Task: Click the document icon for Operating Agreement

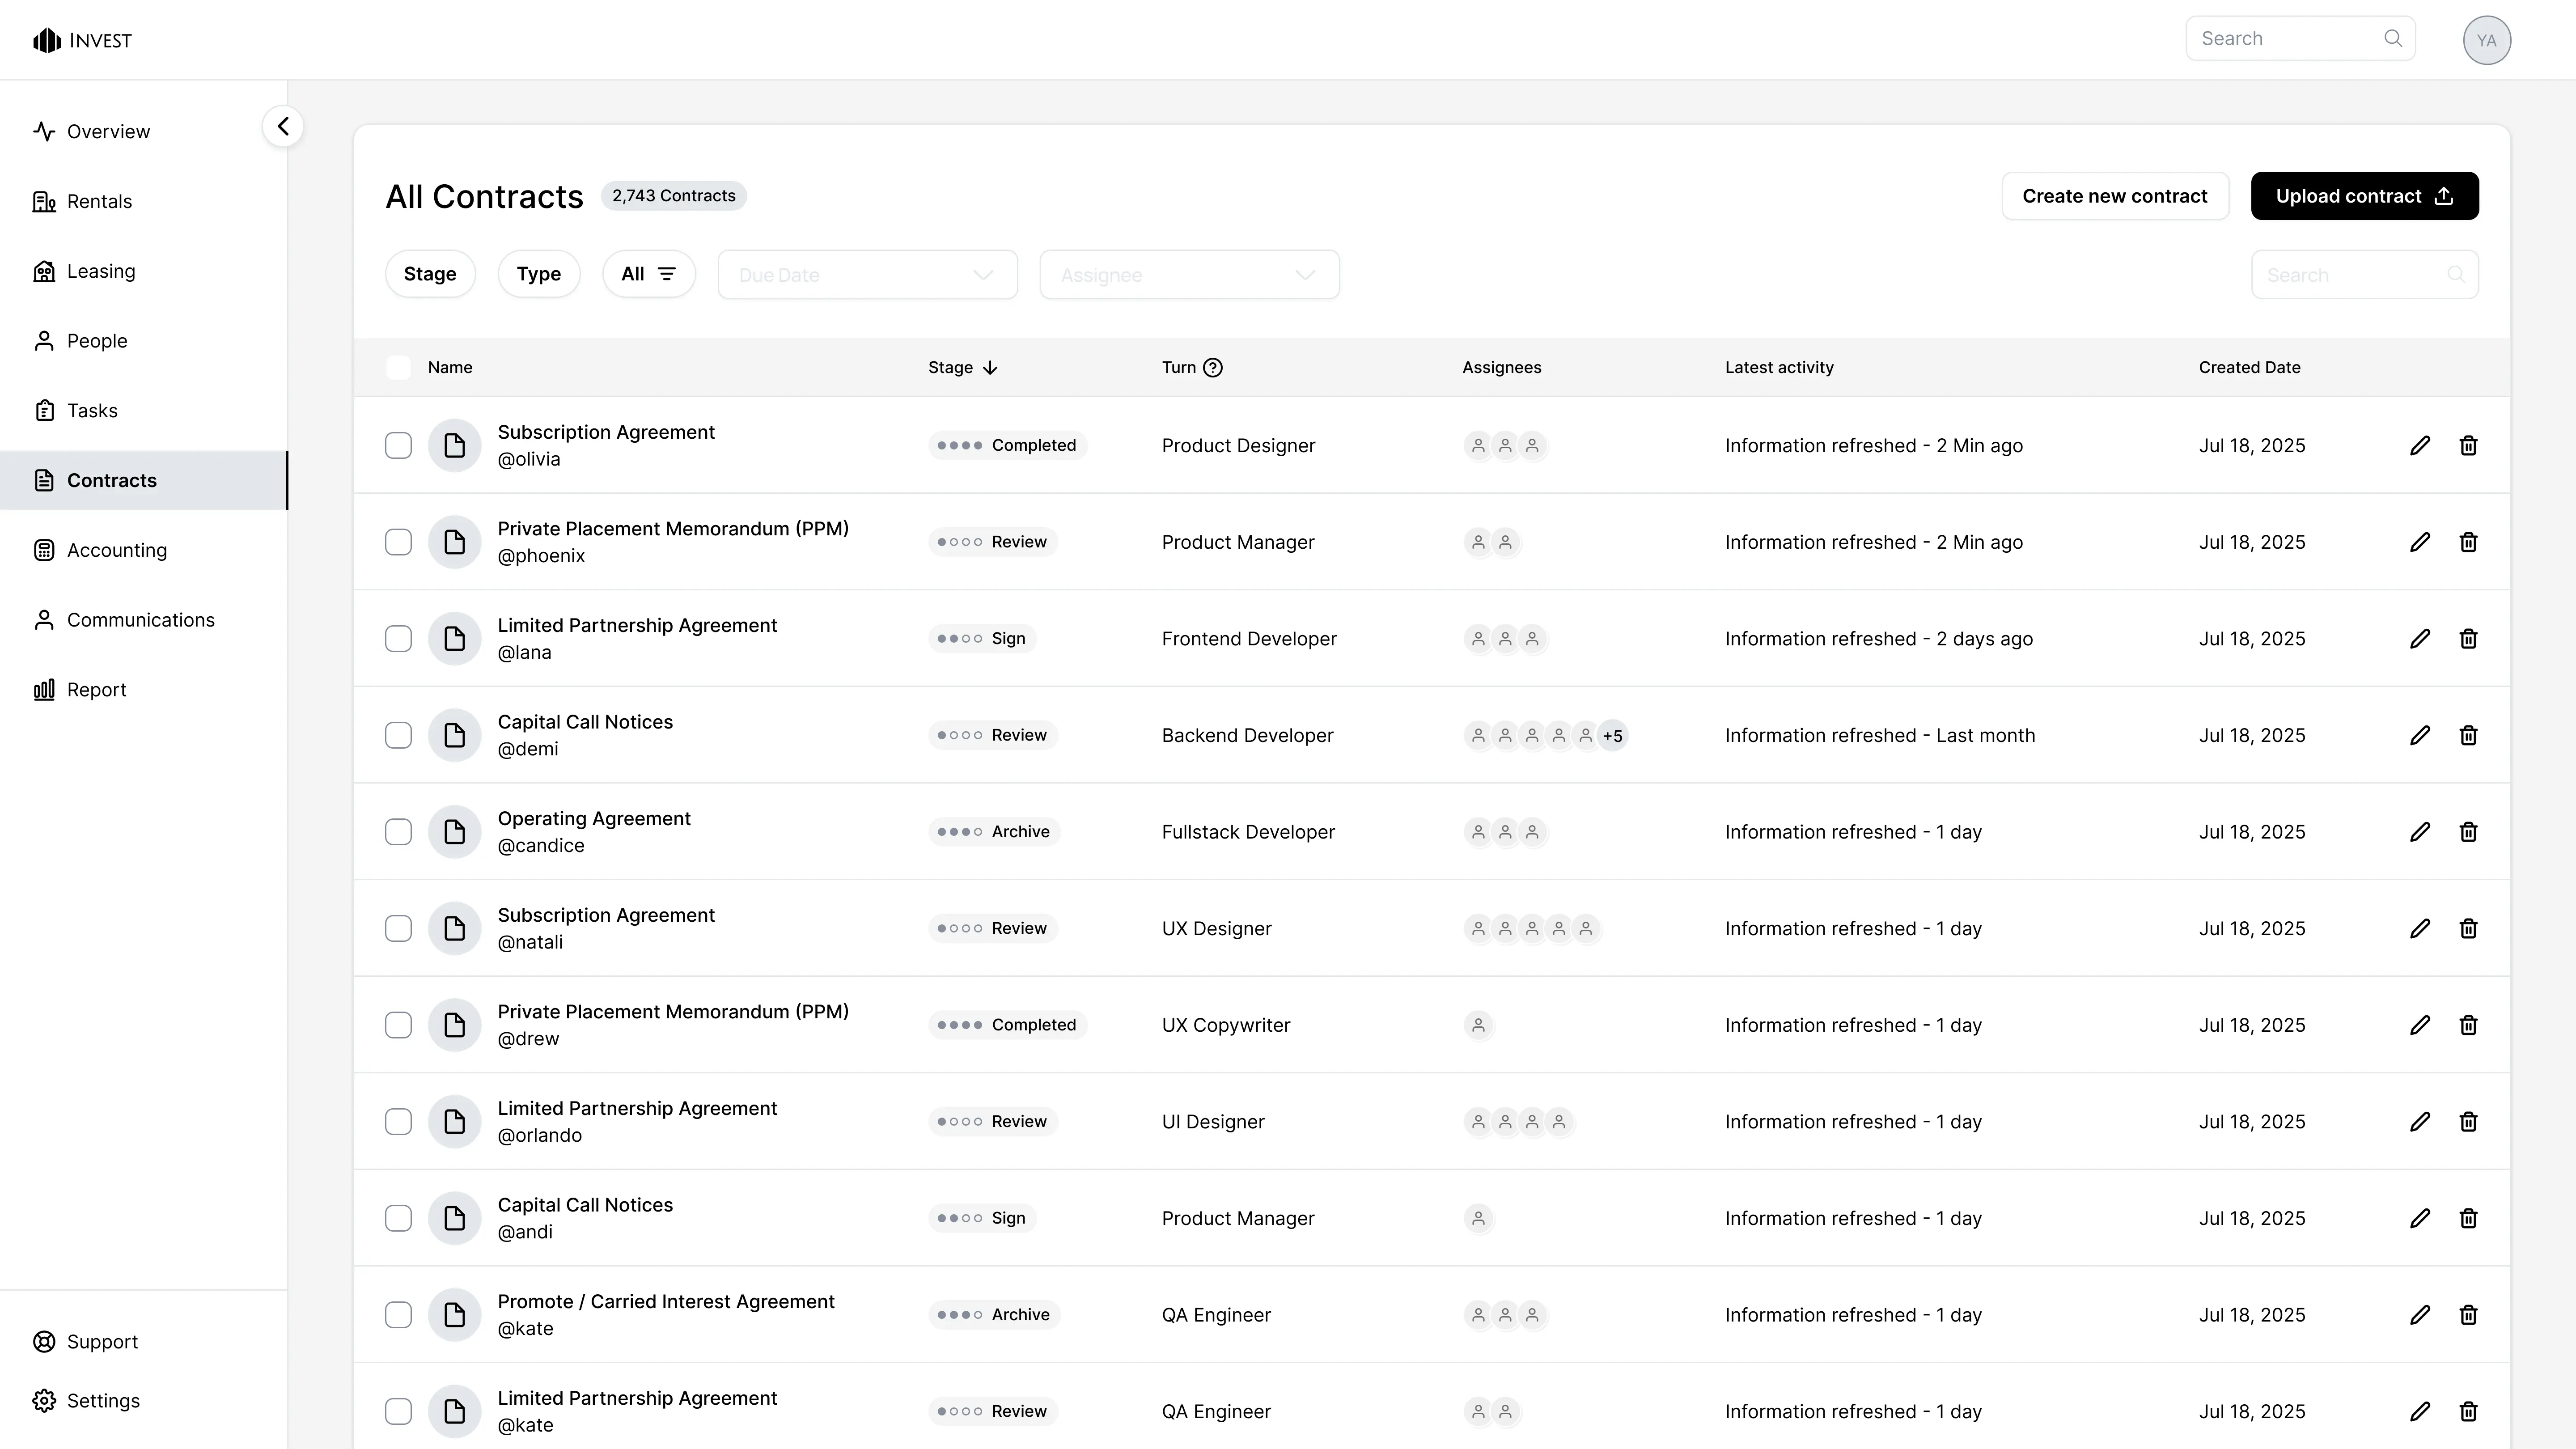Action: (x=454, y=832)
